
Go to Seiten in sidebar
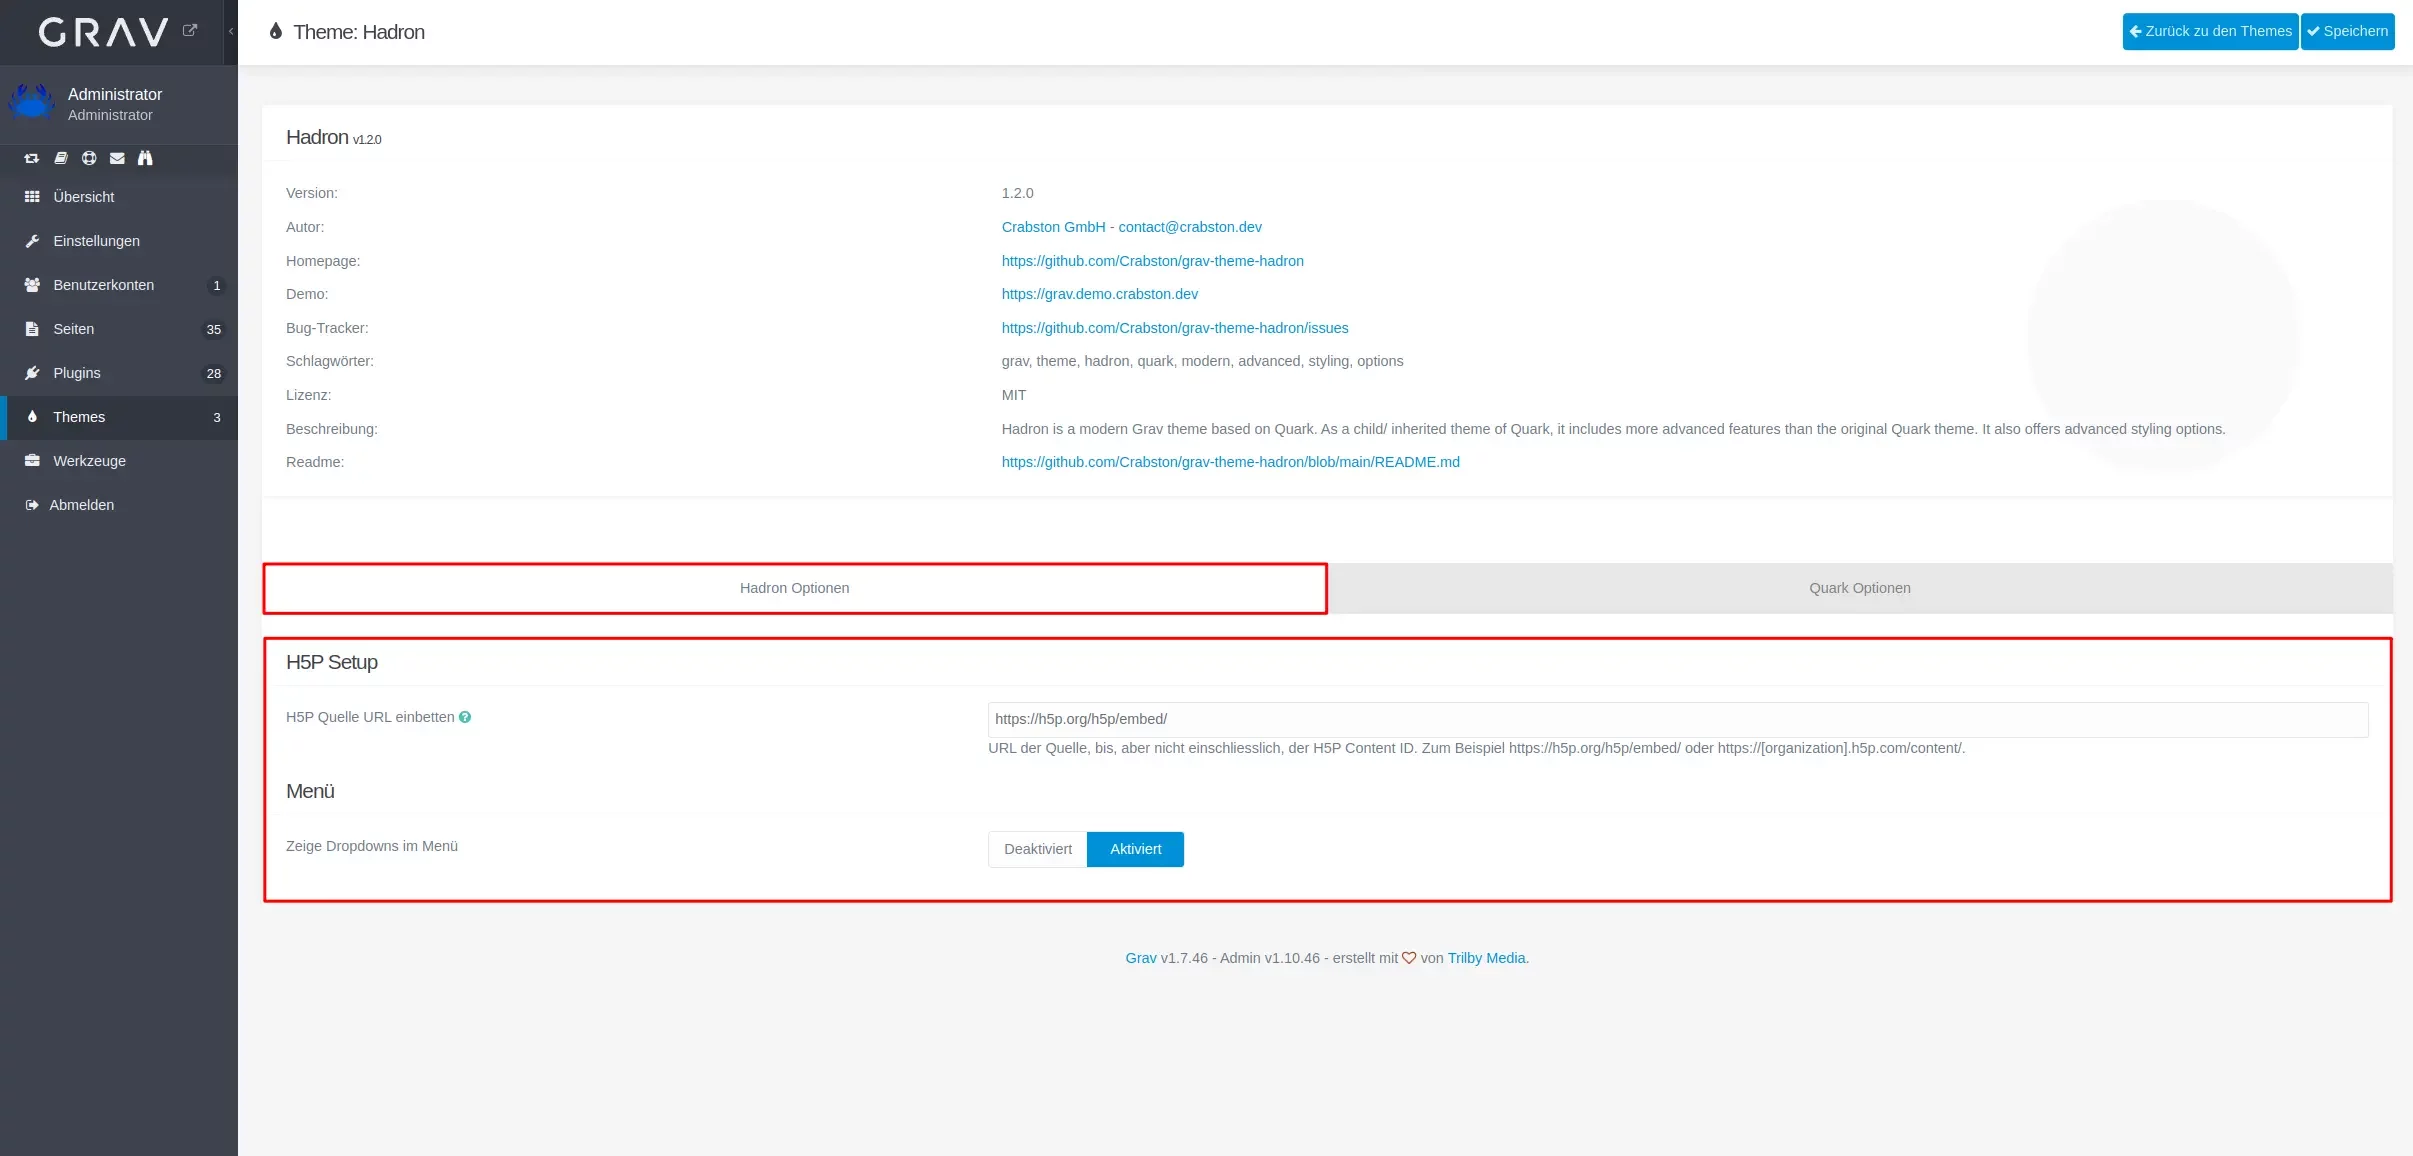[74, 329]
